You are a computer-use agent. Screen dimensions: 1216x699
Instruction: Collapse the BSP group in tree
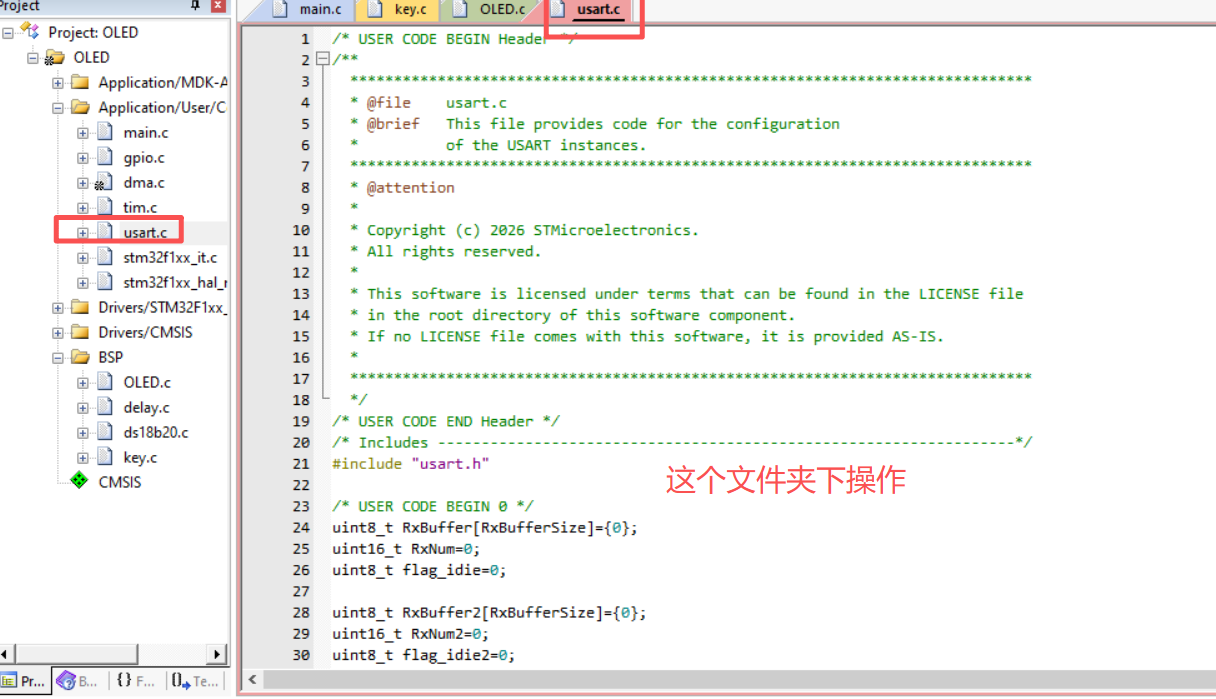pos(58,357)
